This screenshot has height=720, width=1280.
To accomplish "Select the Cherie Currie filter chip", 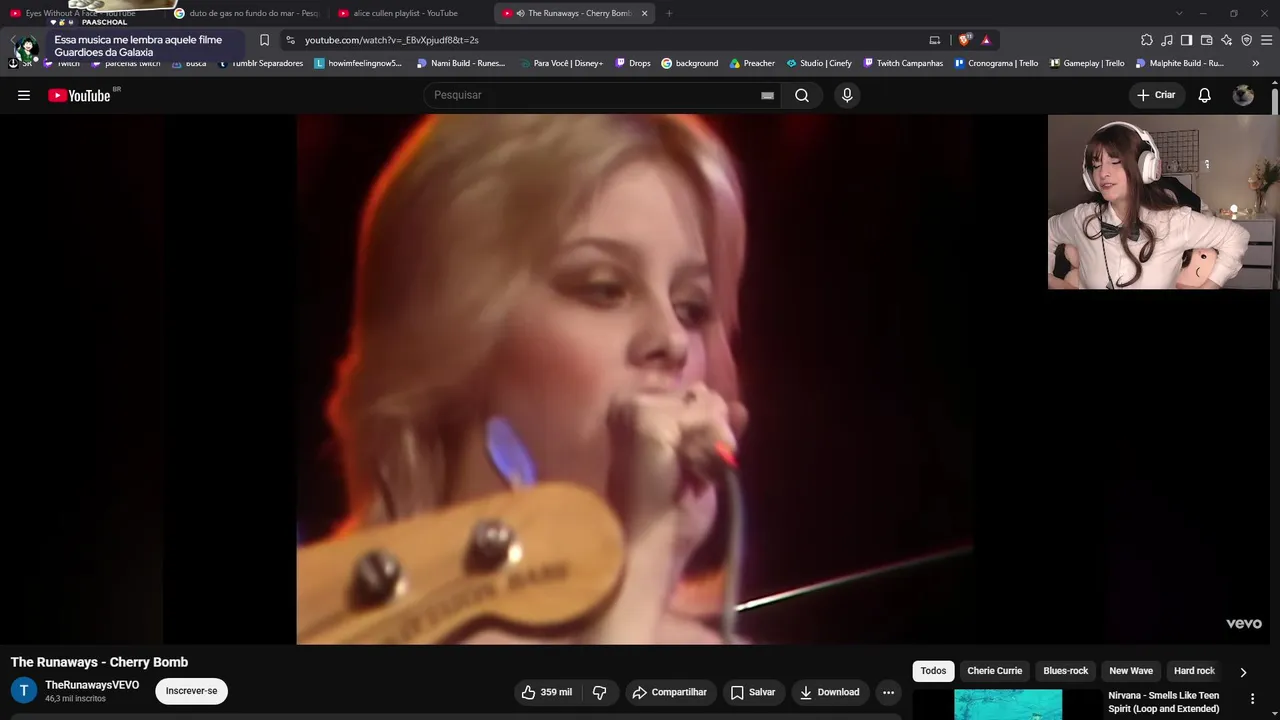I will (995, 671).
